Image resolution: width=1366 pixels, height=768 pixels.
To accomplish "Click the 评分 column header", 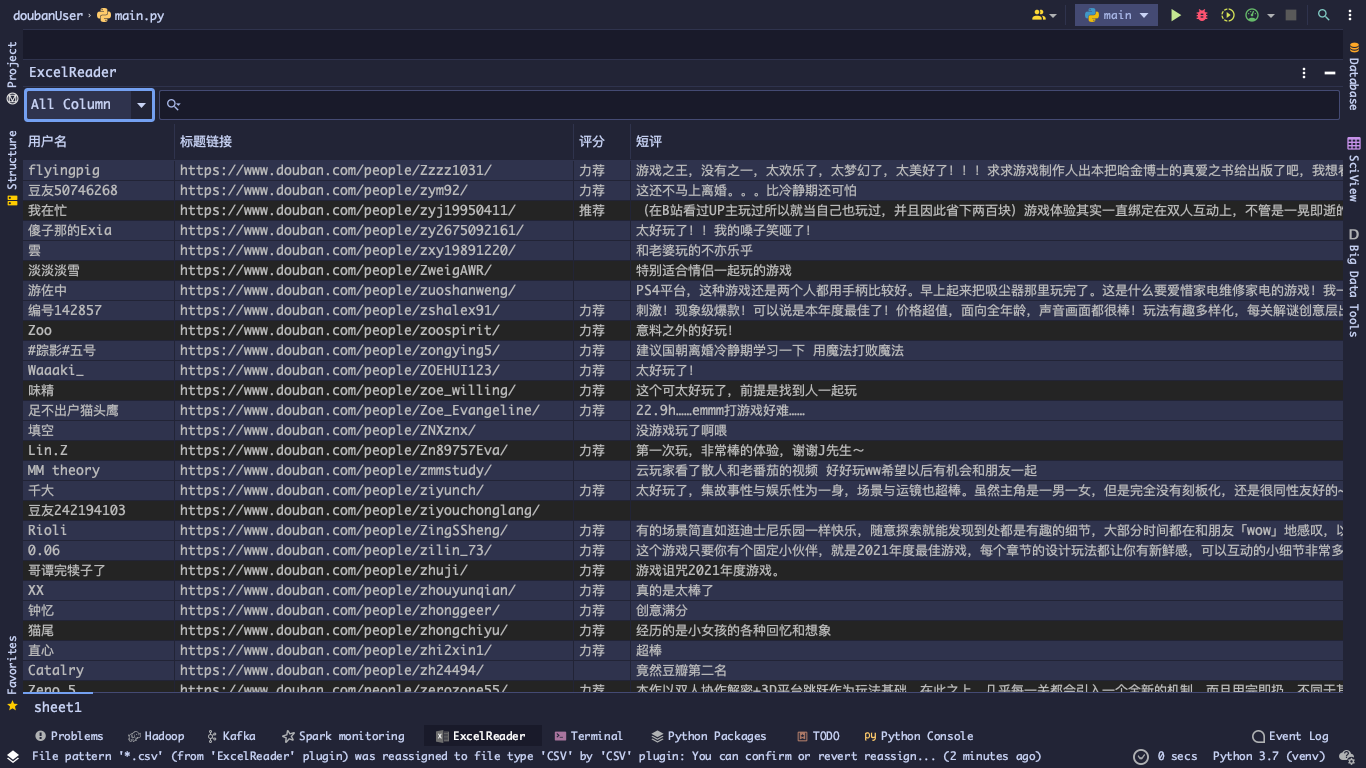I will tap(603, 142).
